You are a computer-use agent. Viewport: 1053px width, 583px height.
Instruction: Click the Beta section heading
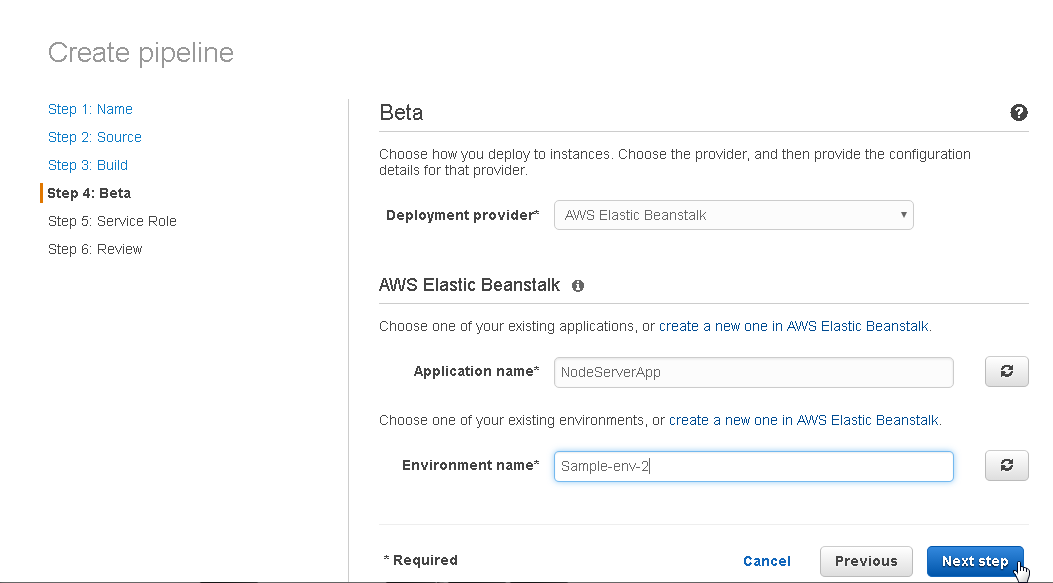pos(401,112)
